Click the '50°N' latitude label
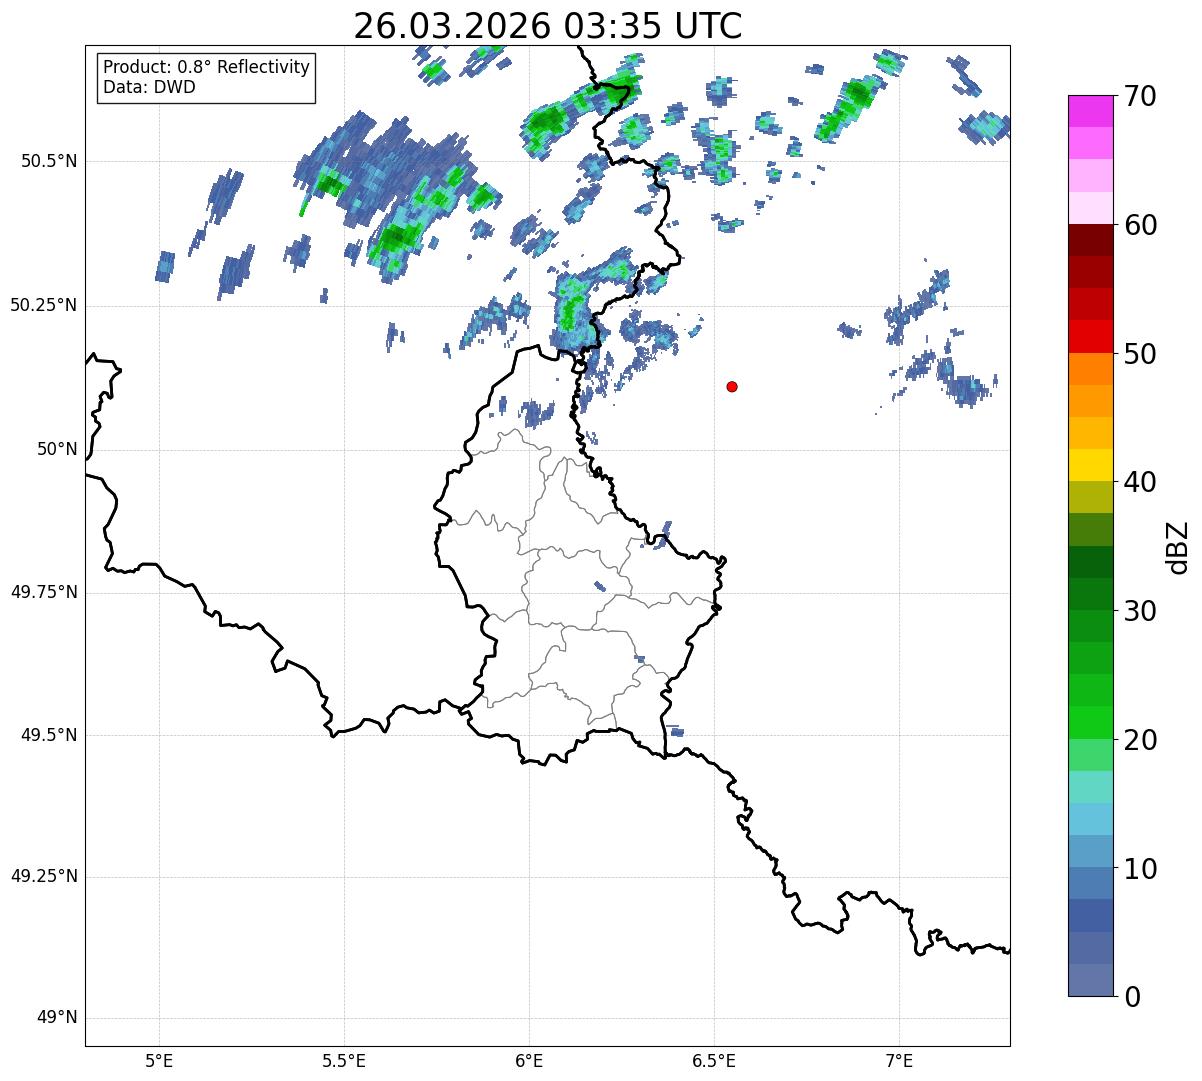The height and width of the screenshot is (1081, 1202). [x=57, y=449]
